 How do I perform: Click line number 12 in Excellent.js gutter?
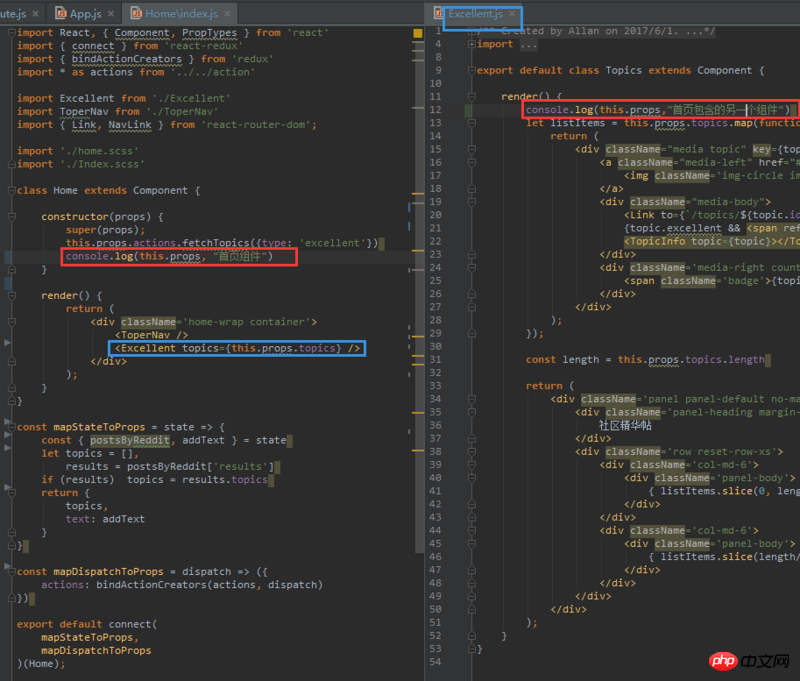point(435,110)
